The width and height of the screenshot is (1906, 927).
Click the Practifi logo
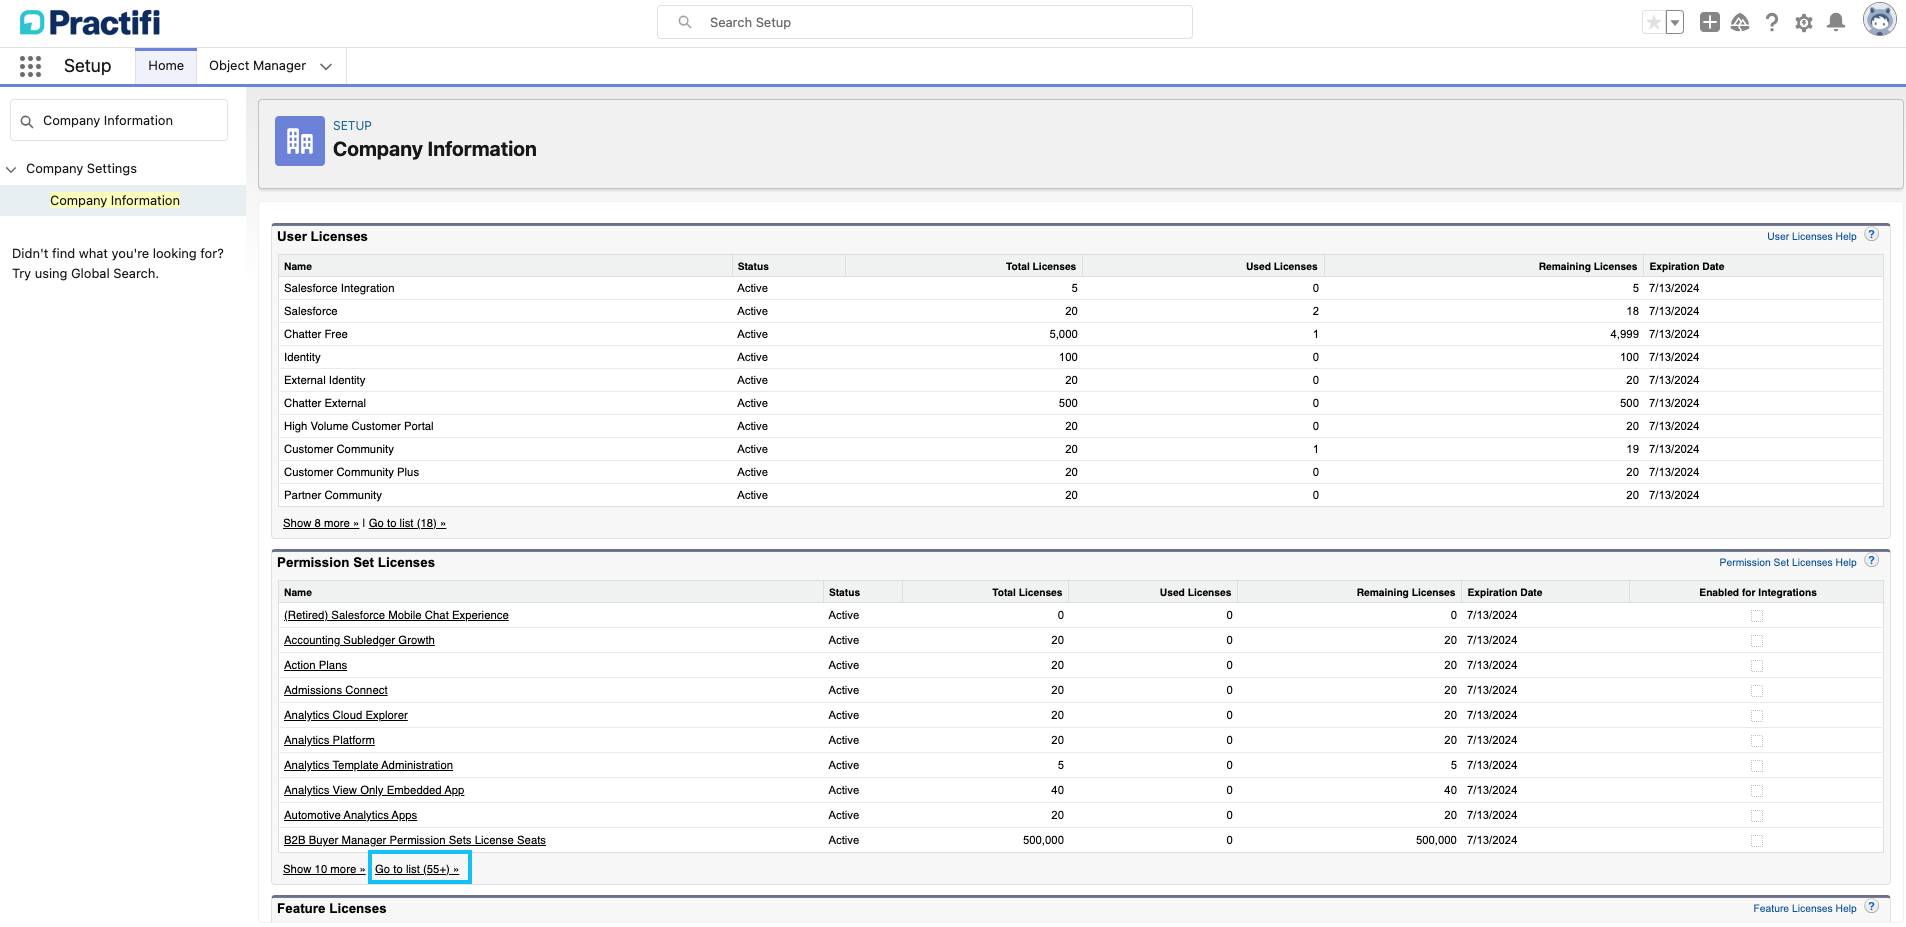pos(90,22)
